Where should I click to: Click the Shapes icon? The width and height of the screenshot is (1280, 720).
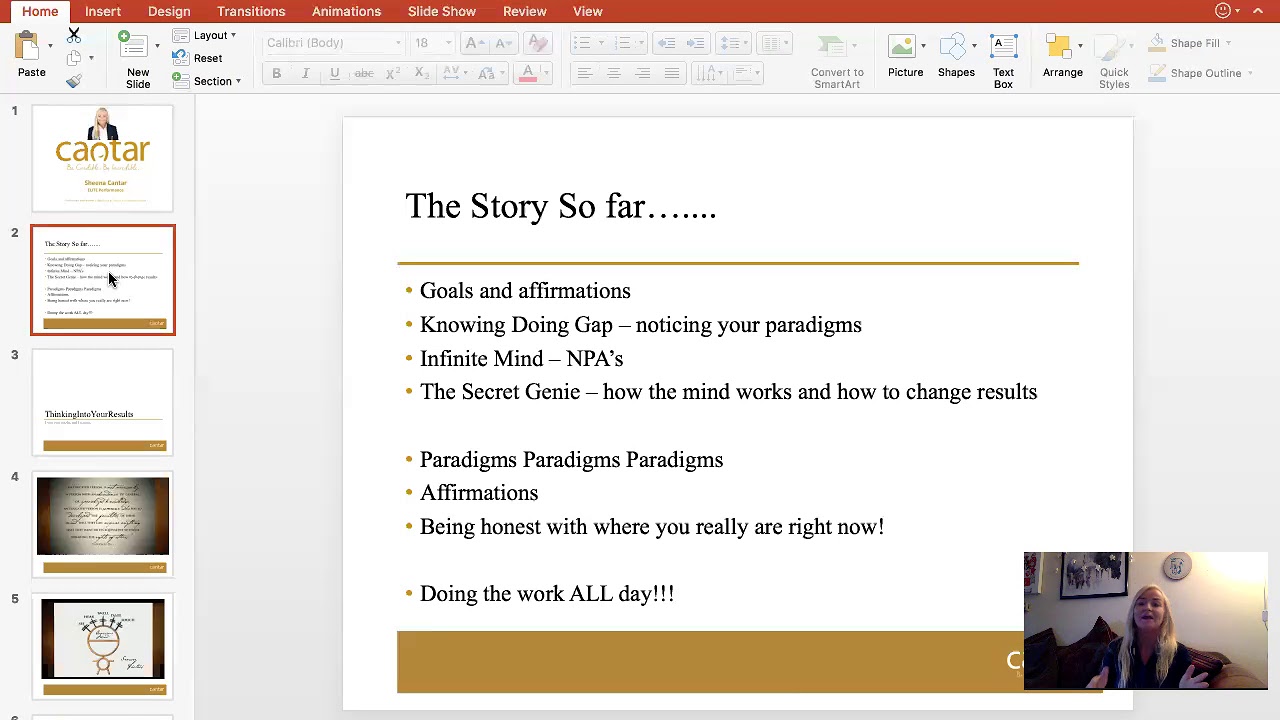[x=954, y=47]
